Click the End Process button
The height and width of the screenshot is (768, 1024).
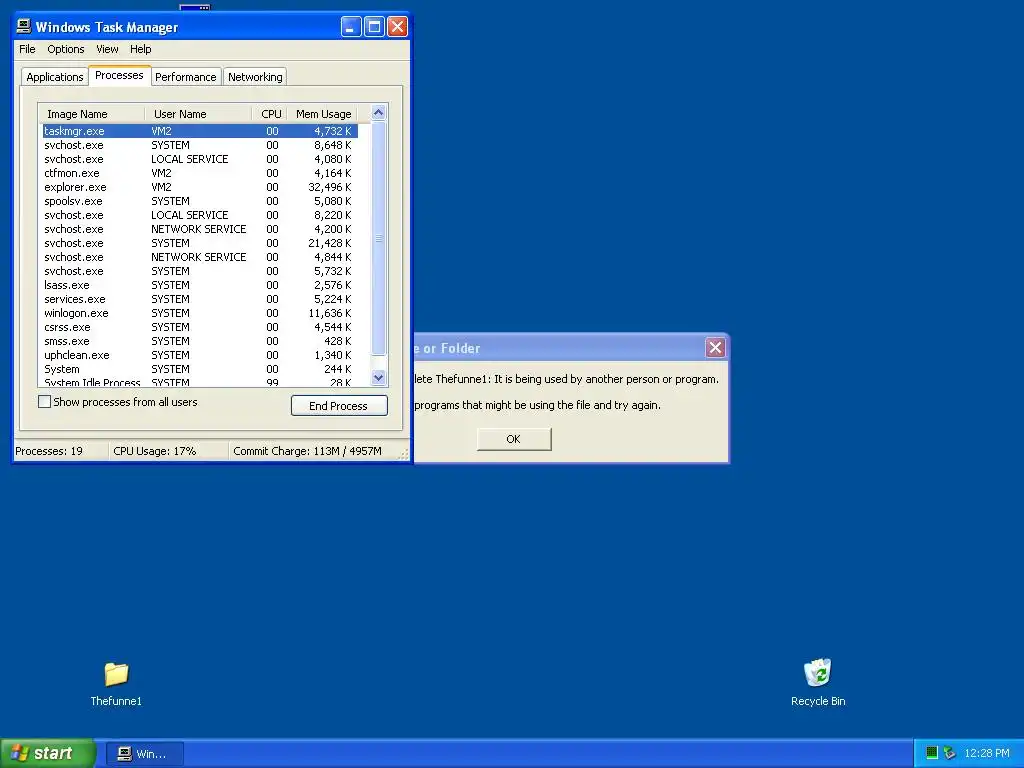(x=339, y=406)
